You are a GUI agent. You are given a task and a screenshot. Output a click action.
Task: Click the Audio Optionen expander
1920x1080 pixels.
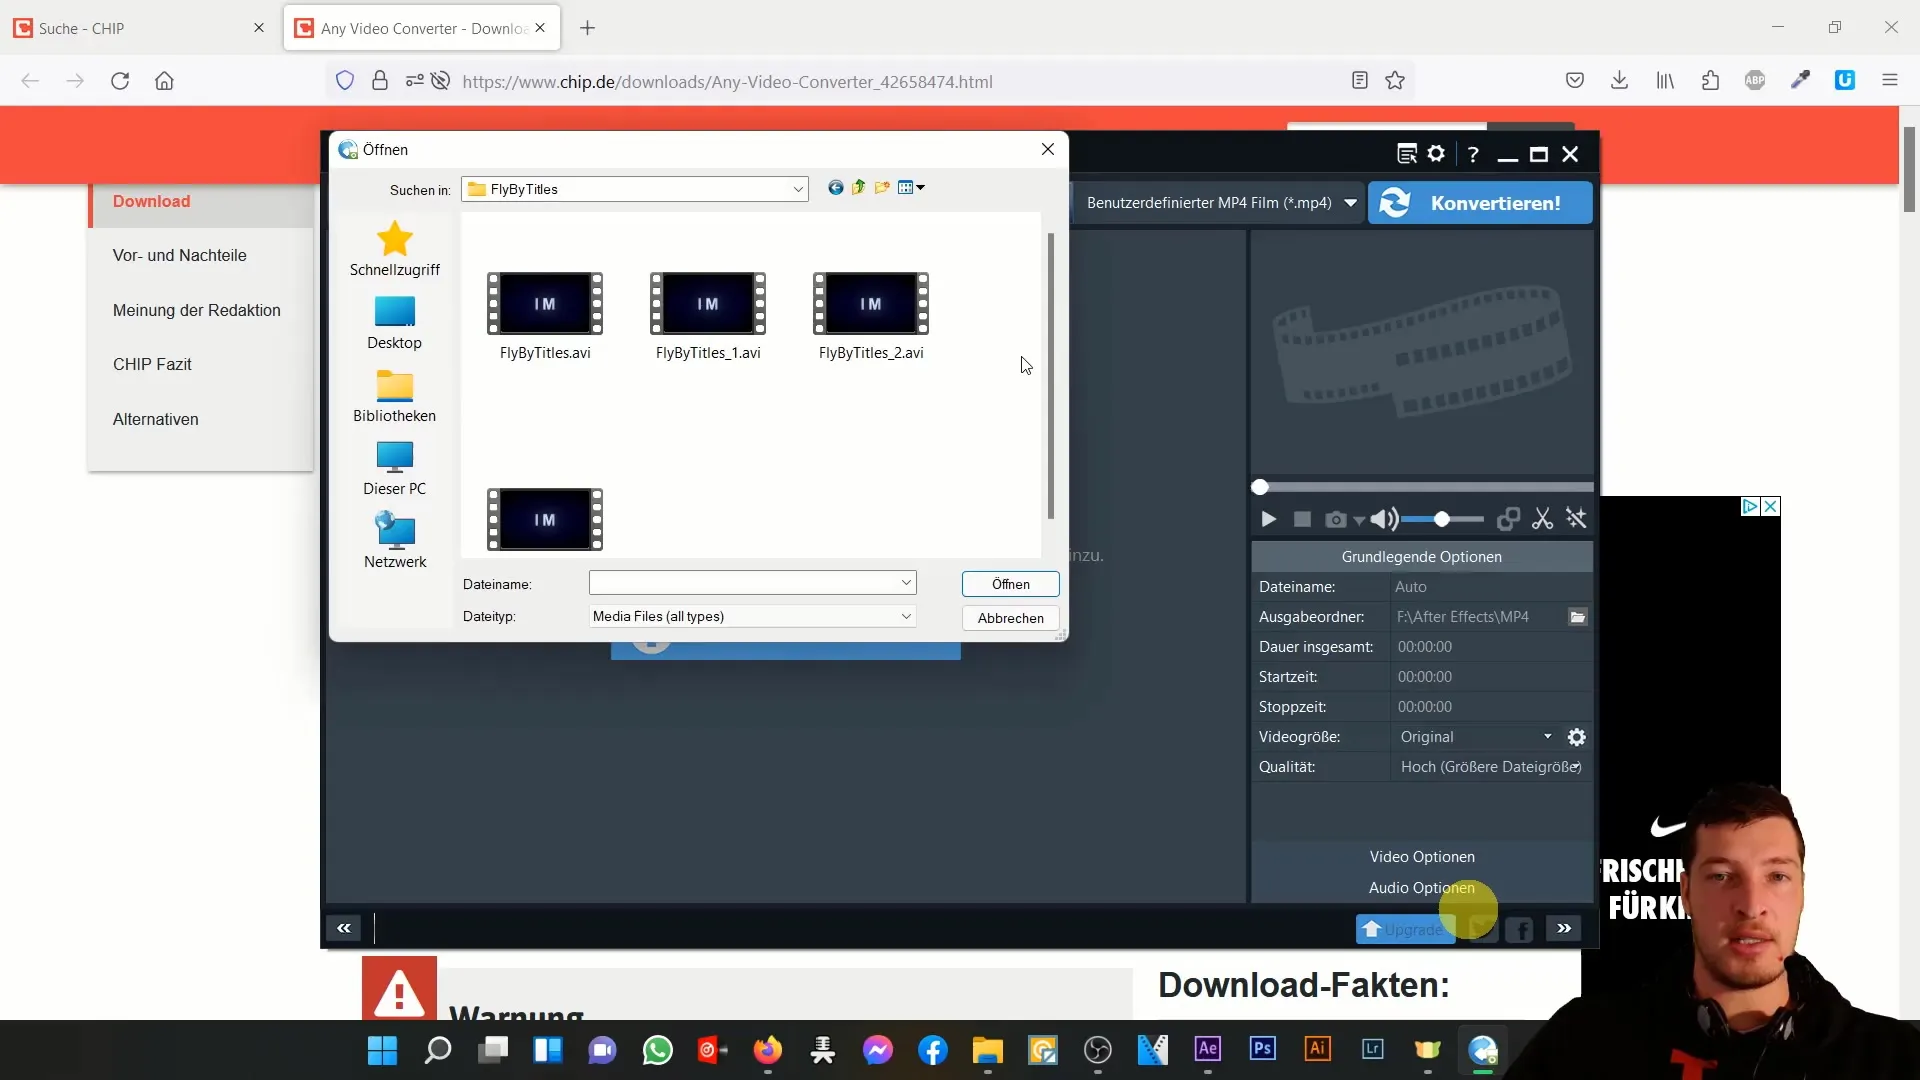(1422, 887)
